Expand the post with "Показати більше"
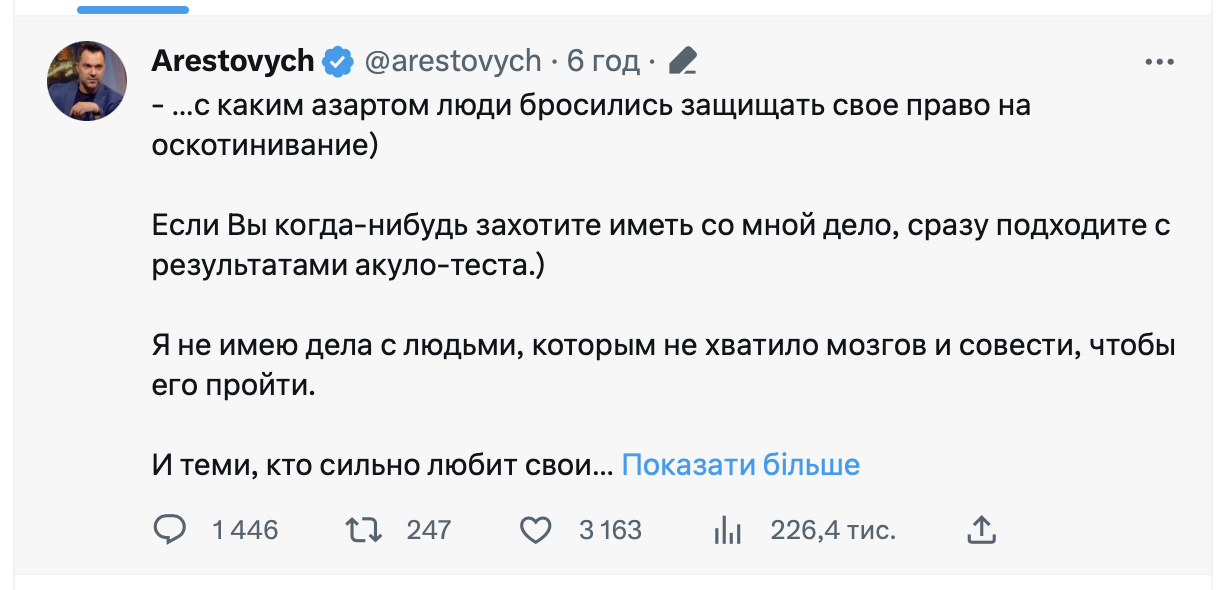The width and height of the screenshot is (1232, 590). (740, 465)
